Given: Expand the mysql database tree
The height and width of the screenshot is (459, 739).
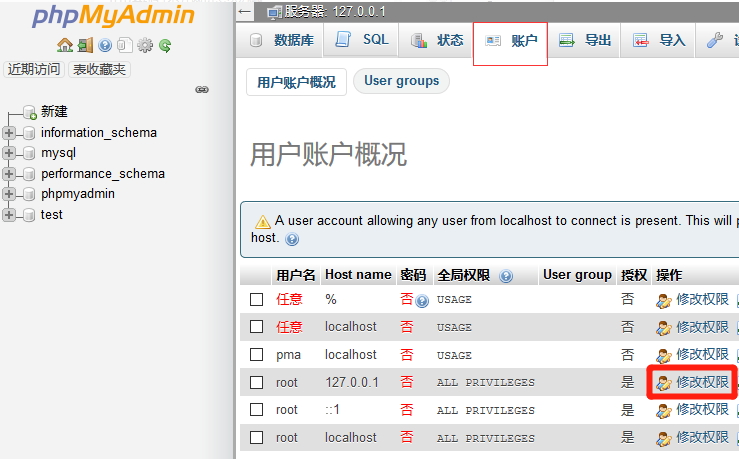Looking at the screenshot, I should (x=8, y=153).
